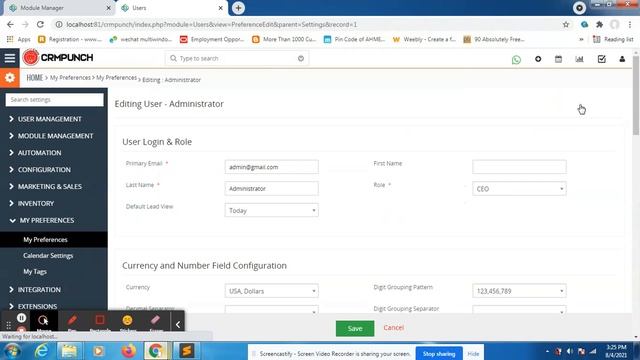Select the Screencastify rectangle tool

100,322
